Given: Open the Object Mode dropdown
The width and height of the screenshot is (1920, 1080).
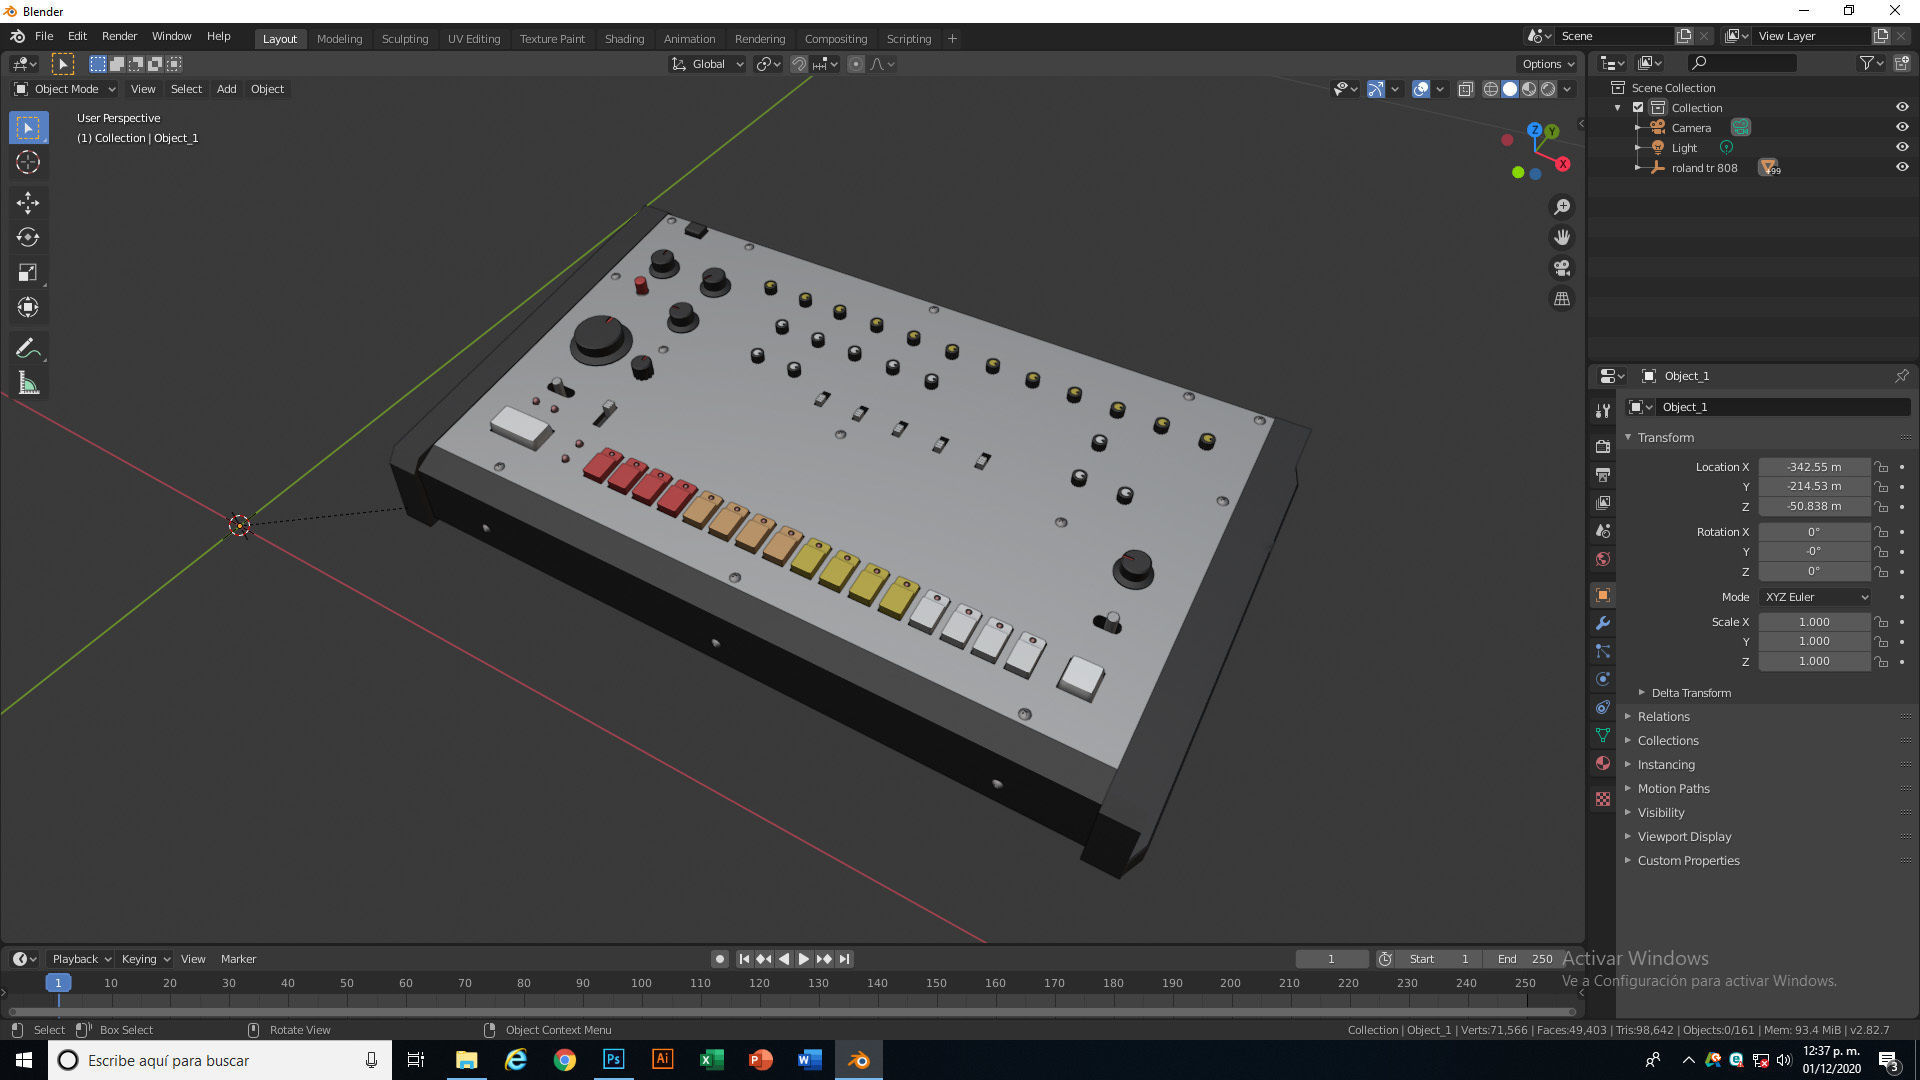Looking at the screenshot, I should pyautogui.click(x=65, y=89).
